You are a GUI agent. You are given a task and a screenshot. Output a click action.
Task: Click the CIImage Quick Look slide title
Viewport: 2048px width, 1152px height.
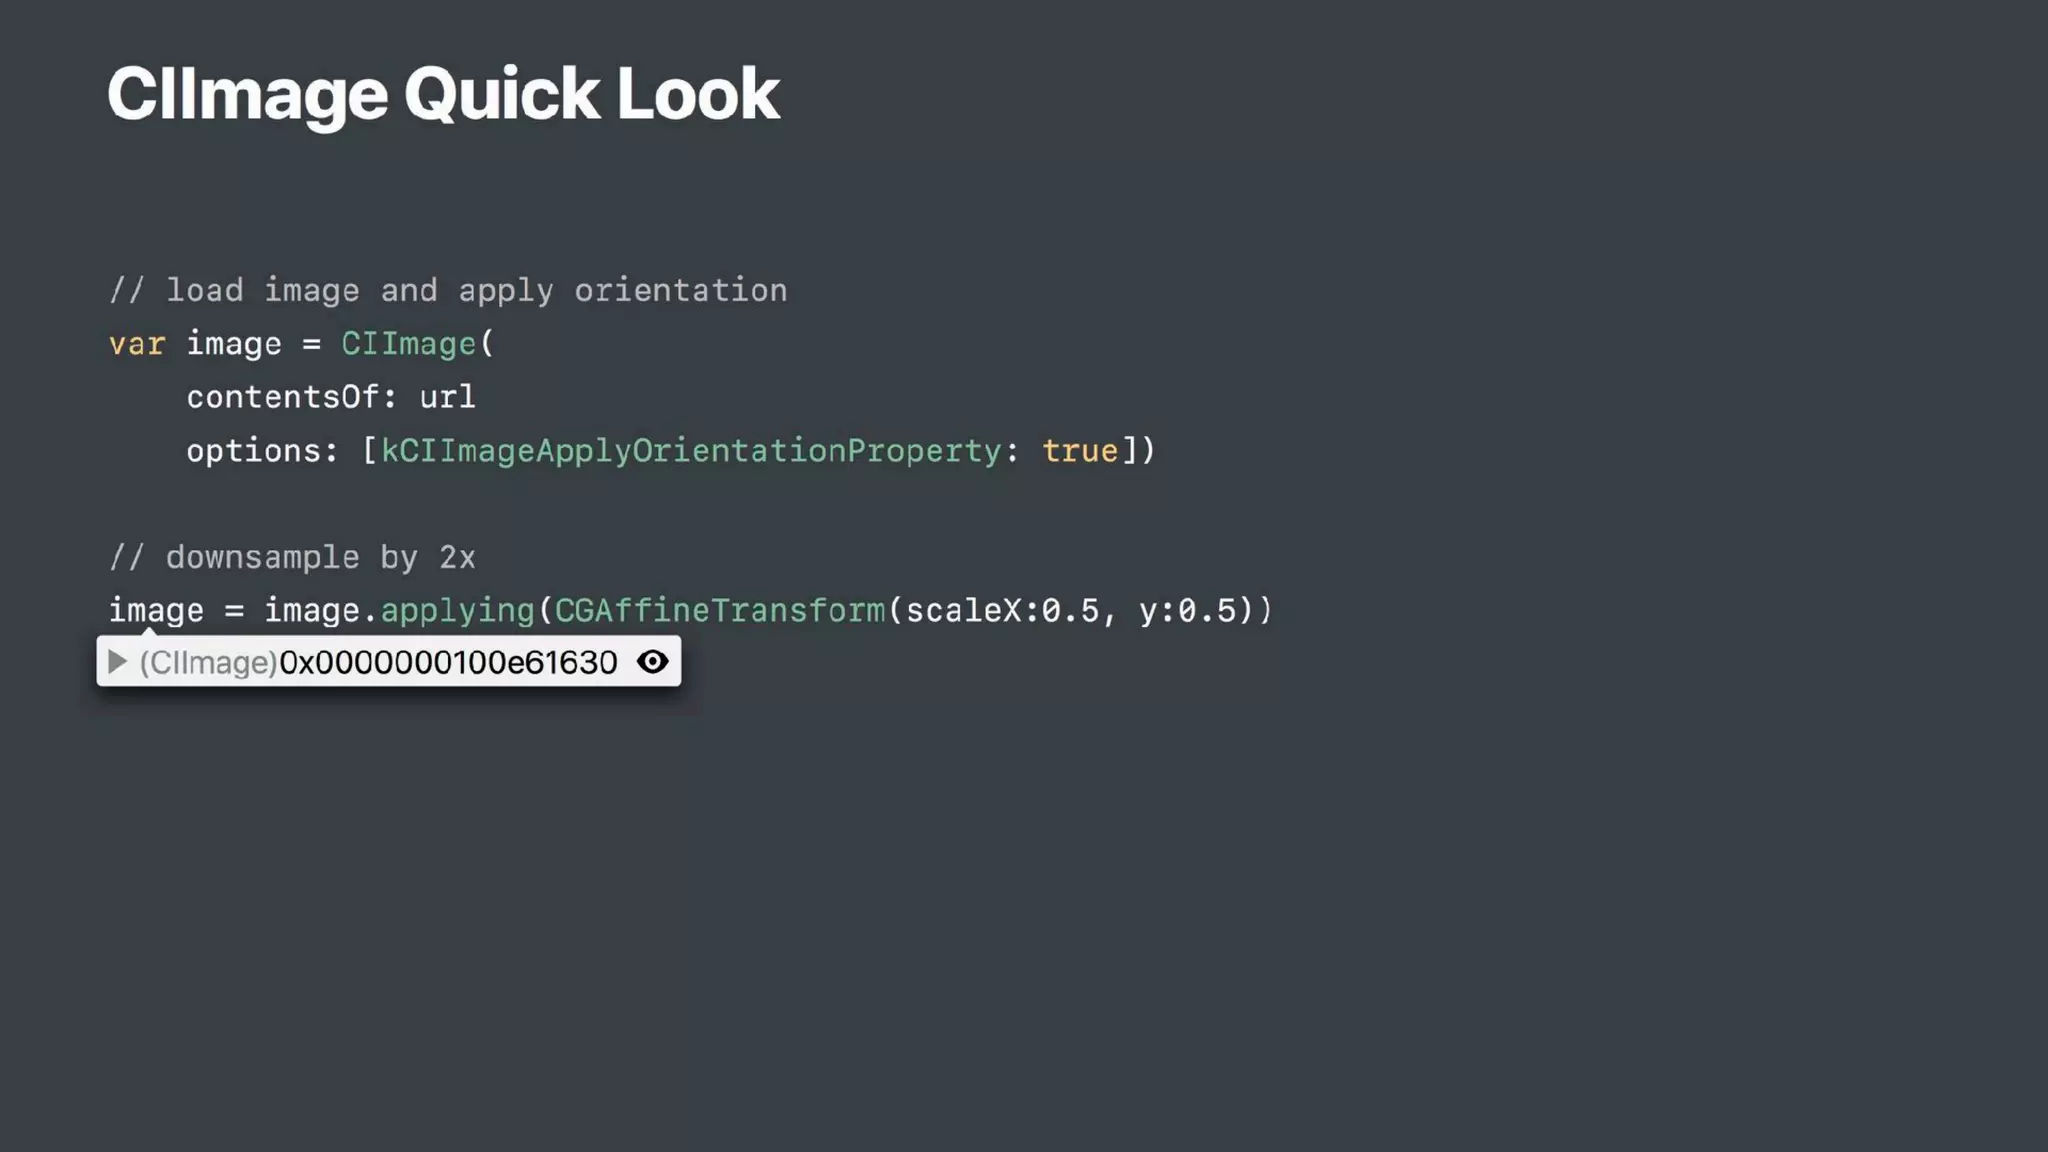(443, 94)
